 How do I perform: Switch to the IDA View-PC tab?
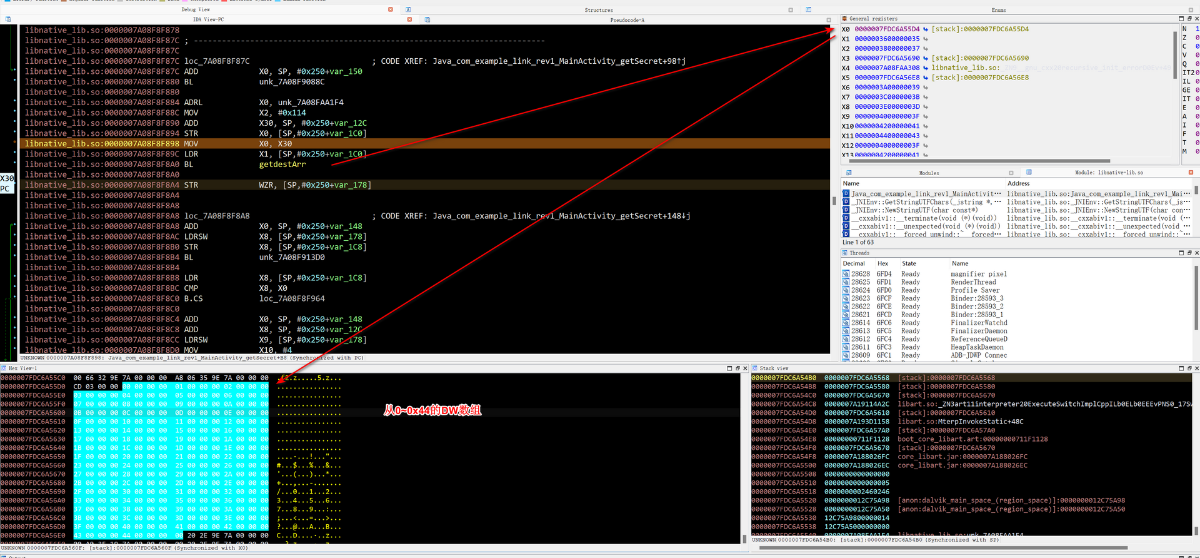click(x=207, y=19)
